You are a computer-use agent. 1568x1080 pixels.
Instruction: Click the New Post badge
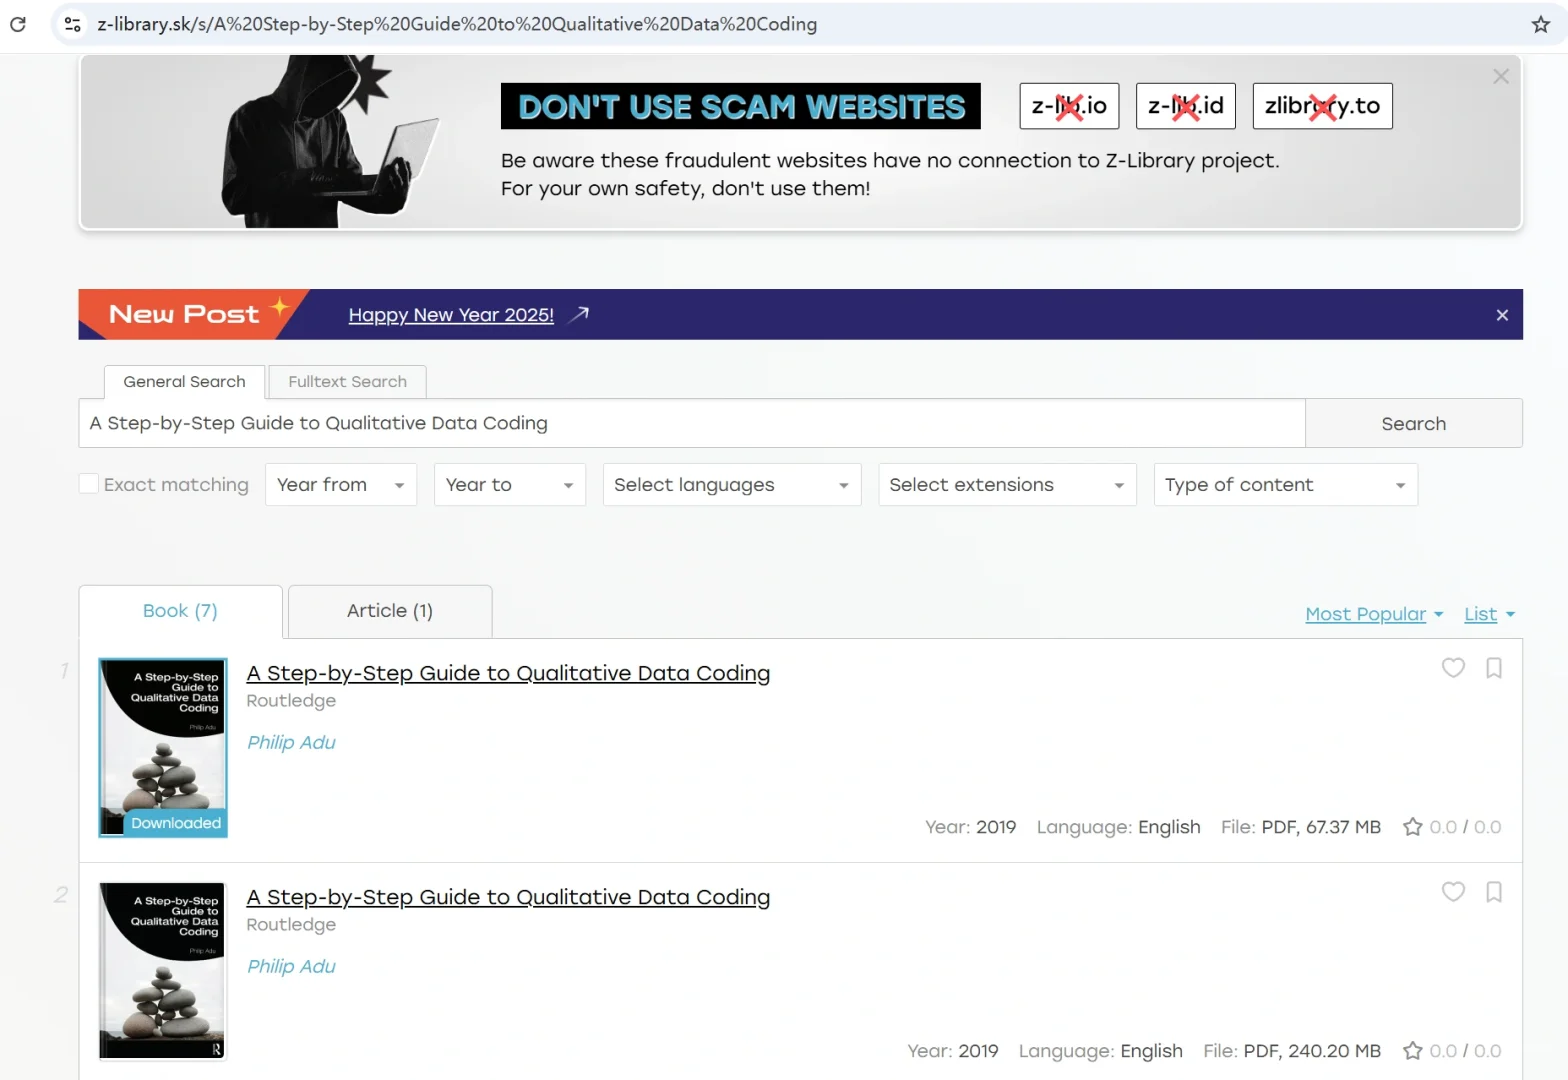tap(193, 314)
